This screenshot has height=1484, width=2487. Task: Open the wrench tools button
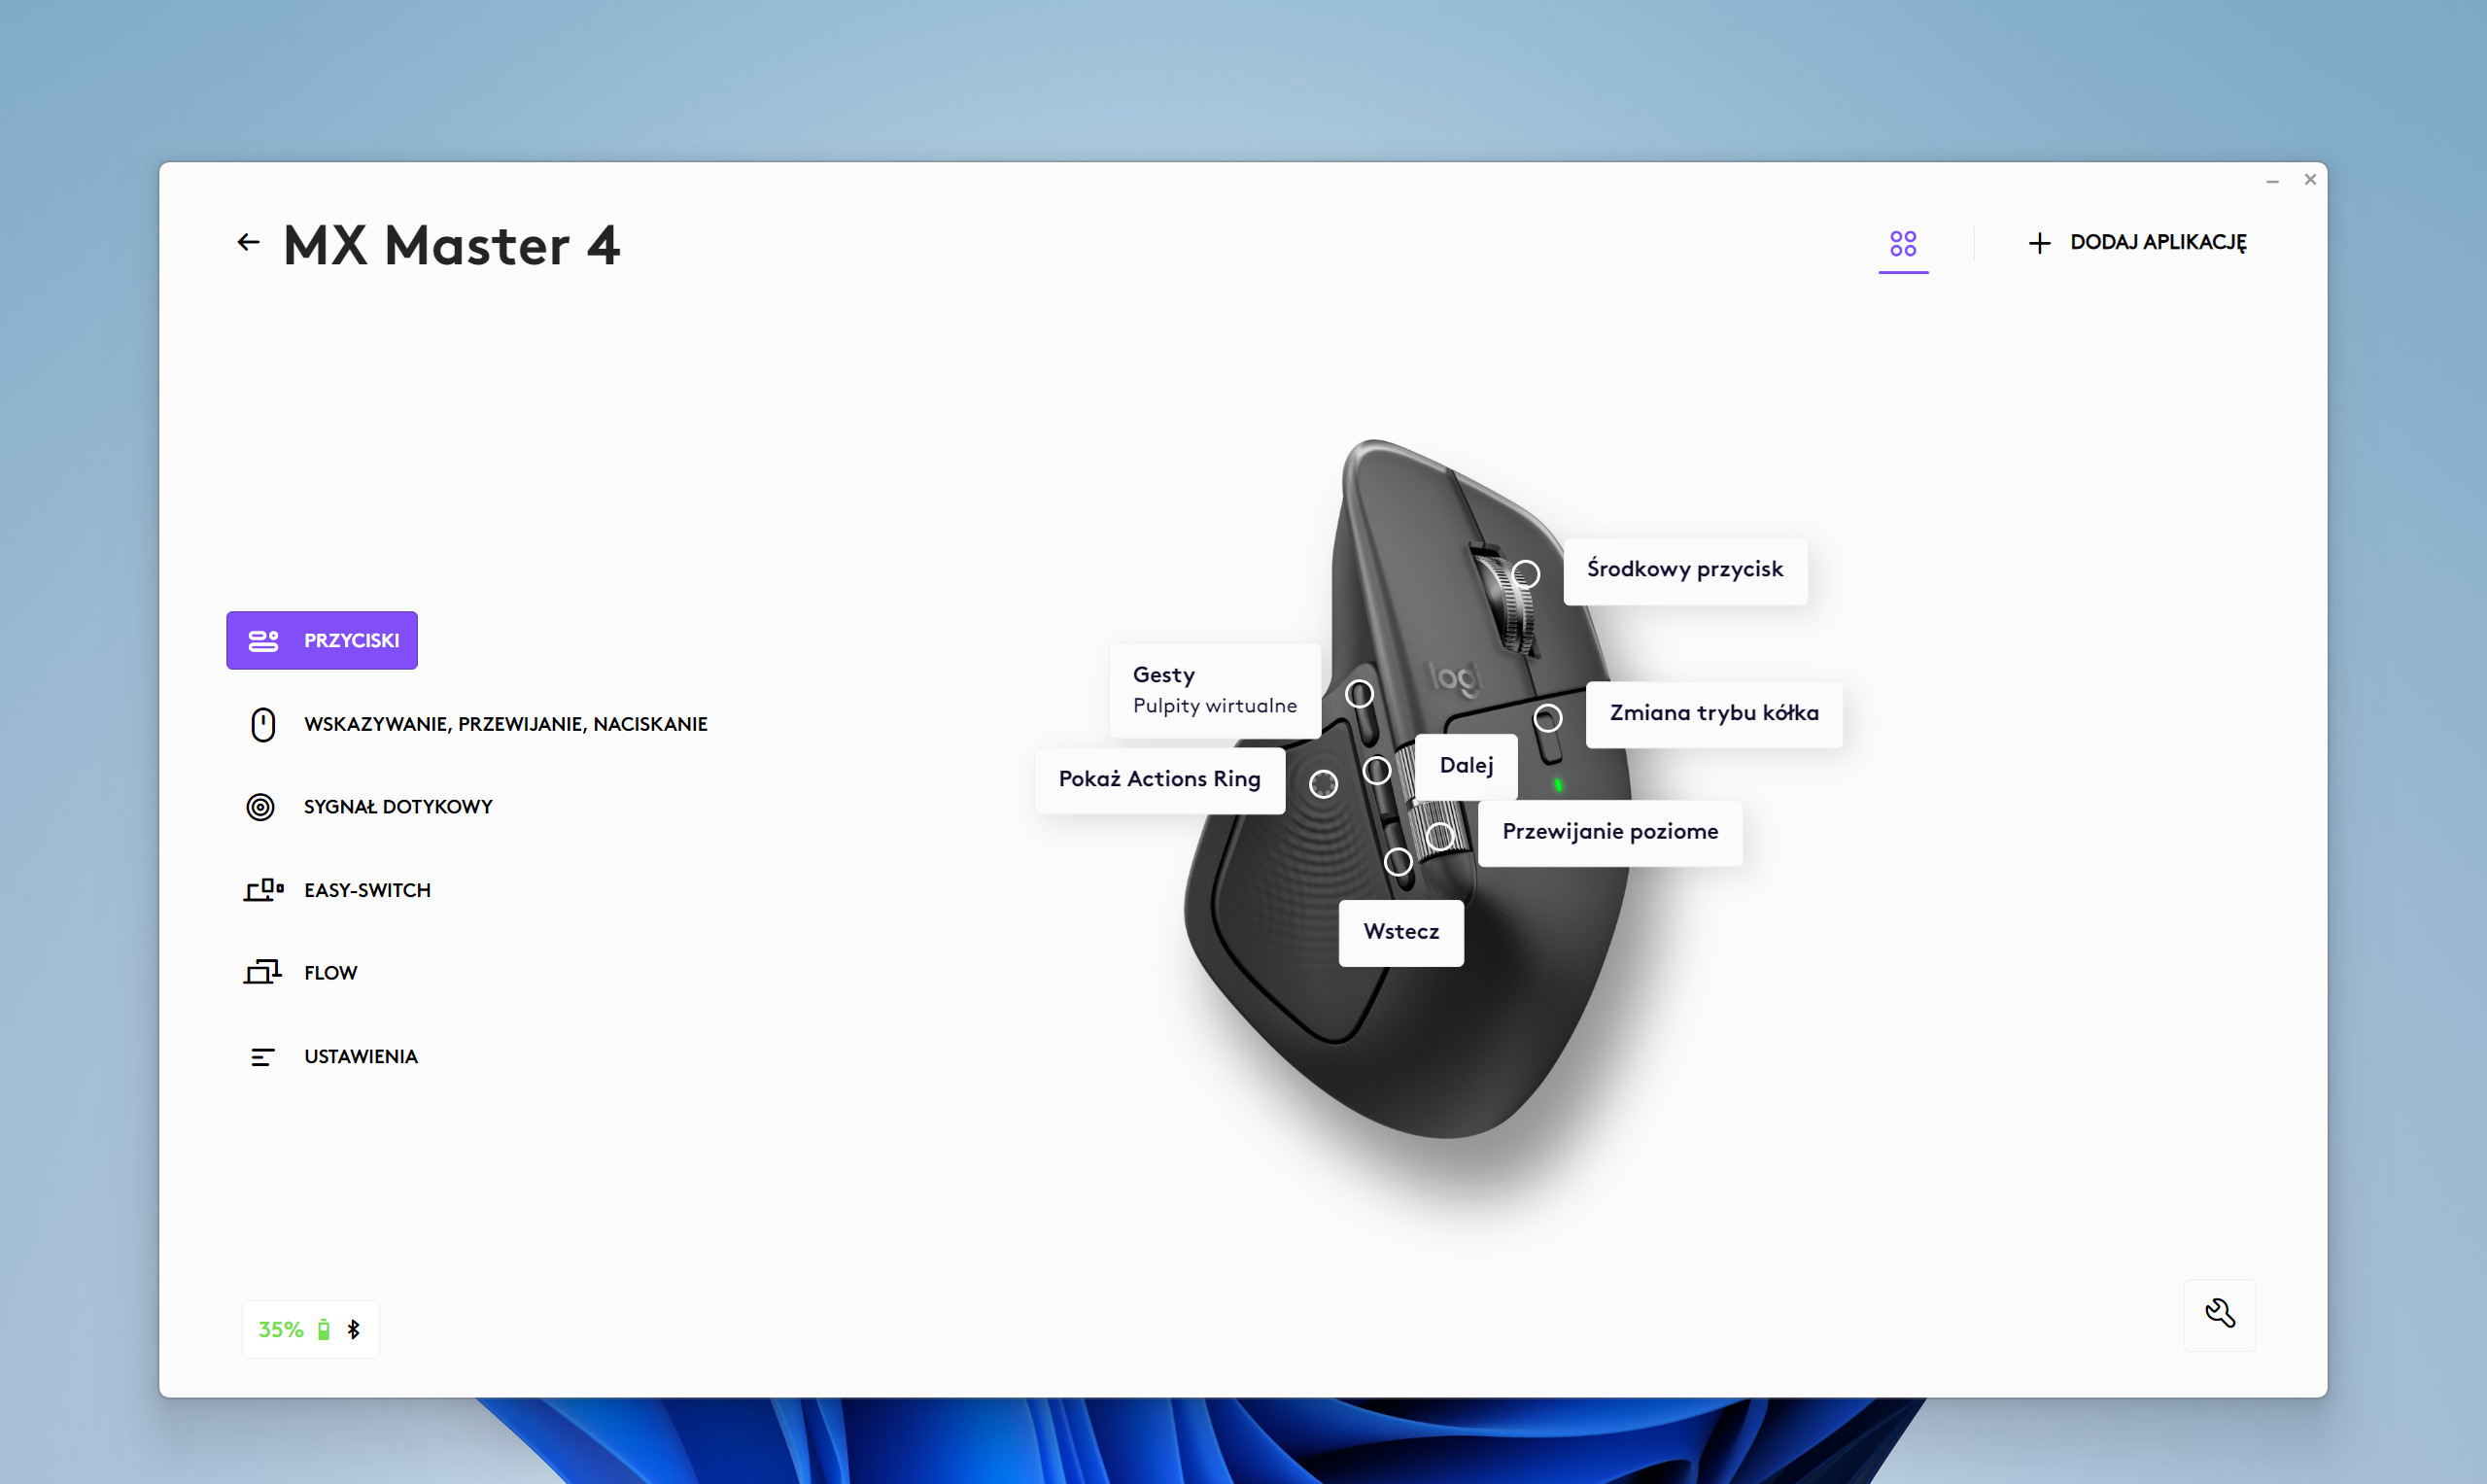pyautogui.click(x=2219, y=1314)
